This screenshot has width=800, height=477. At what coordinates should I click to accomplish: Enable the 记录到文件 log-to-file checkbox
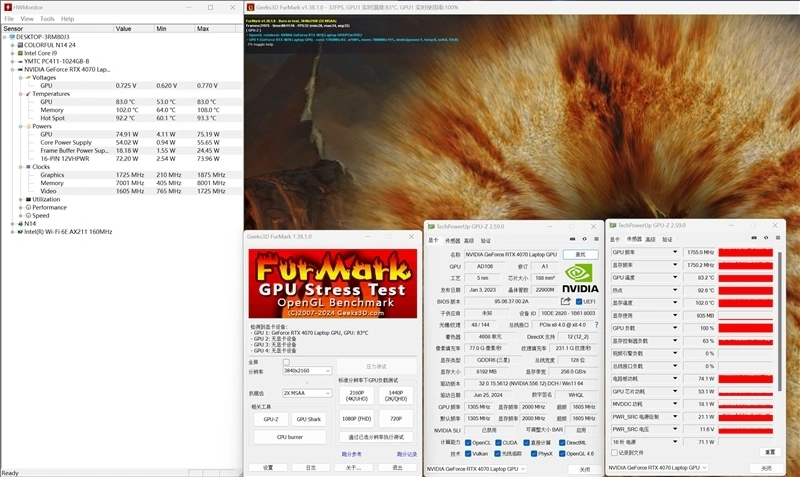click(614, 453)
